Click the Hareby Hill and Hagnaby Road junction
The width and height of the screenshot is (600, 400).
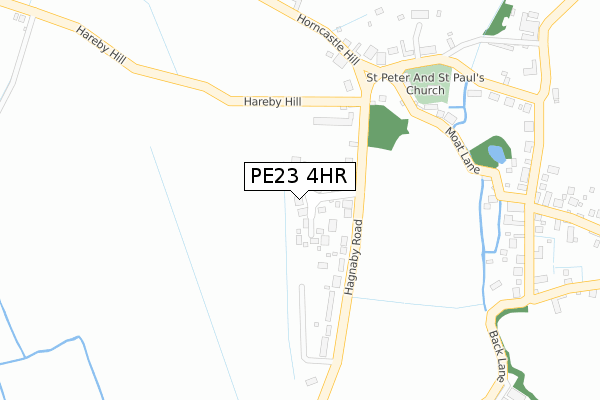click(364, 100)
